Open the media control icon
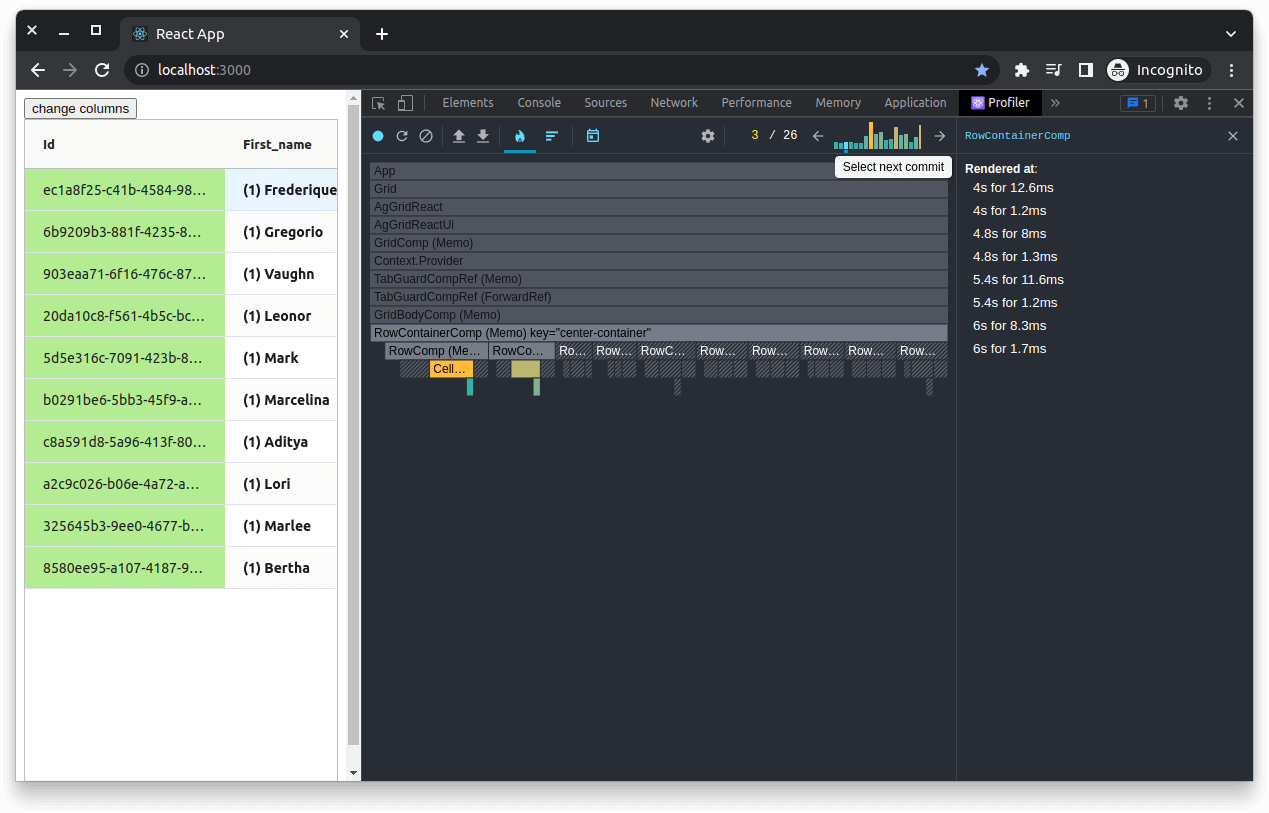 click(1053, 70)
